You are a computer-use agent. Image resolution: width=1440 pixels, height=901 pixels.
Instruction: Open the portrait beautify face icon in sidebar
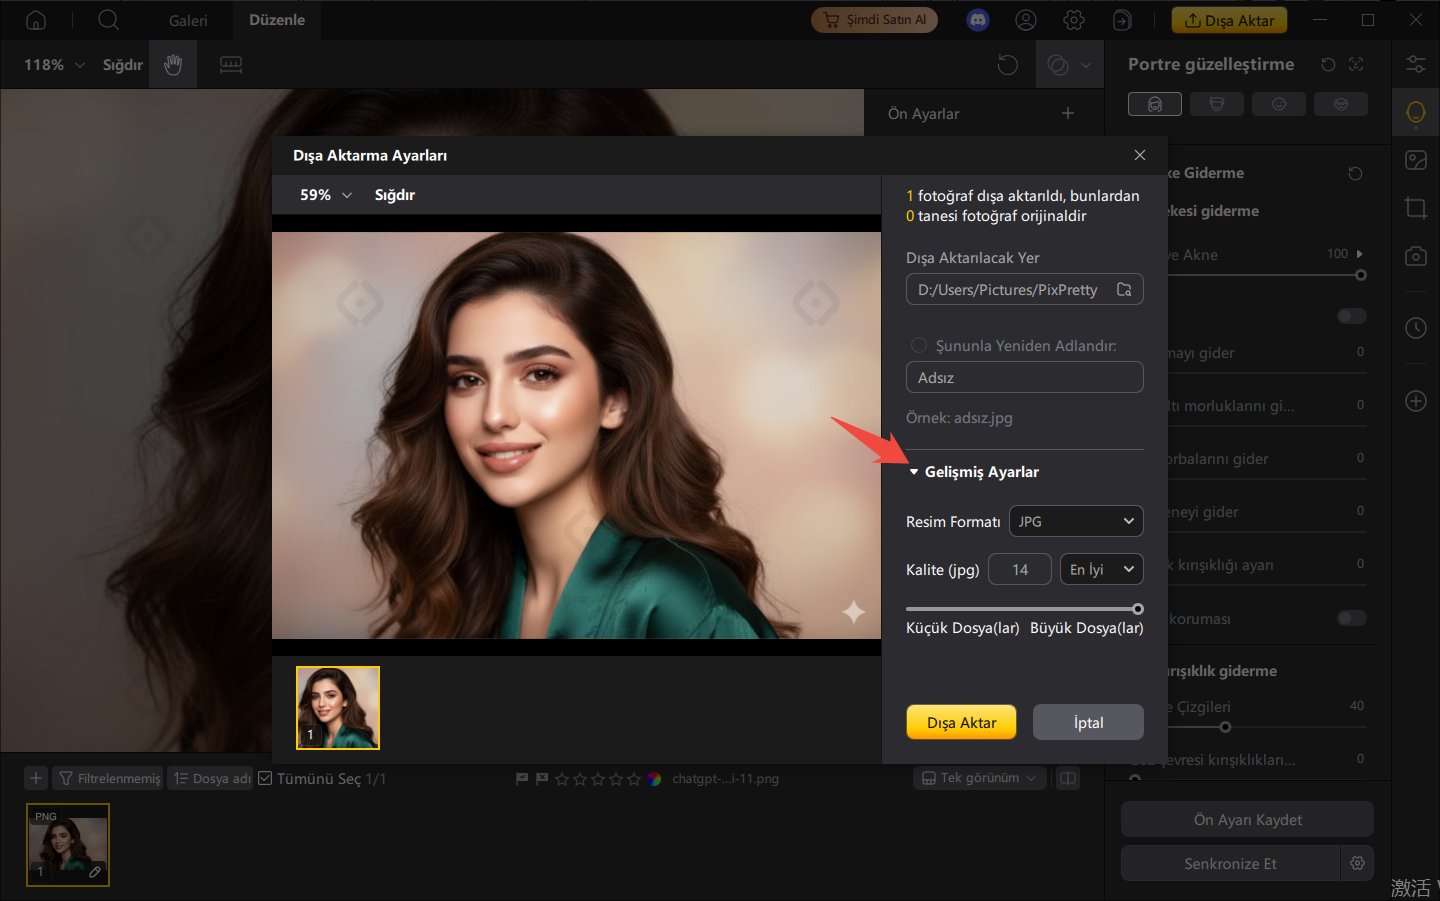click(x=1415, y=112)
